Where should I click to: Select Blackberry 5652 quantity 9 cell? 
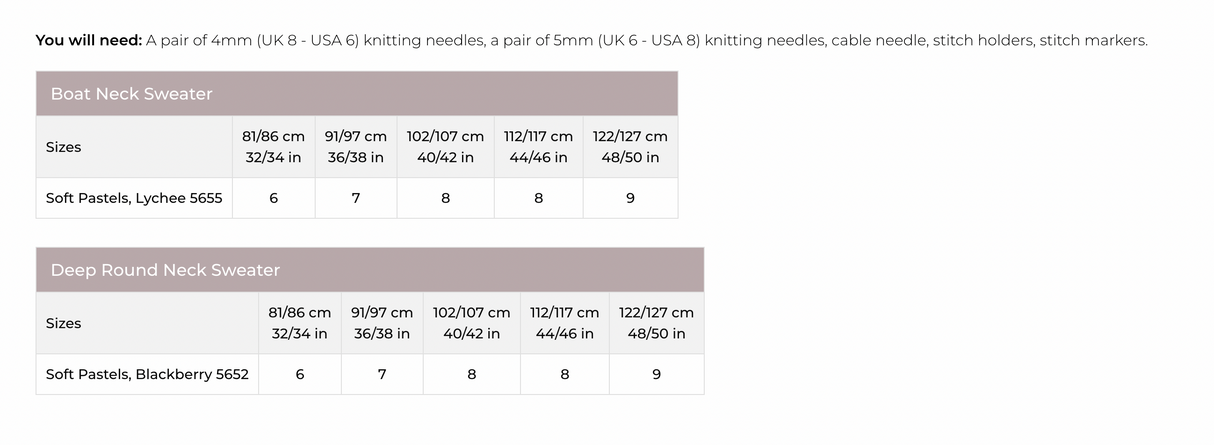pyautogui.click(x=656, y=374)
